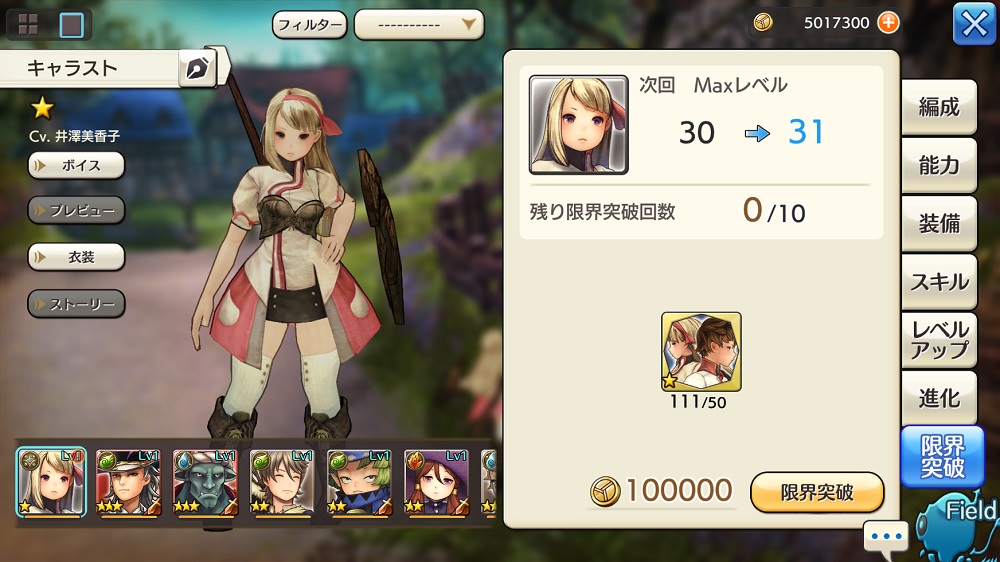Open the レベルアップ level up tab
This screenshot has height=562, width=1000.
pos(939,339)
